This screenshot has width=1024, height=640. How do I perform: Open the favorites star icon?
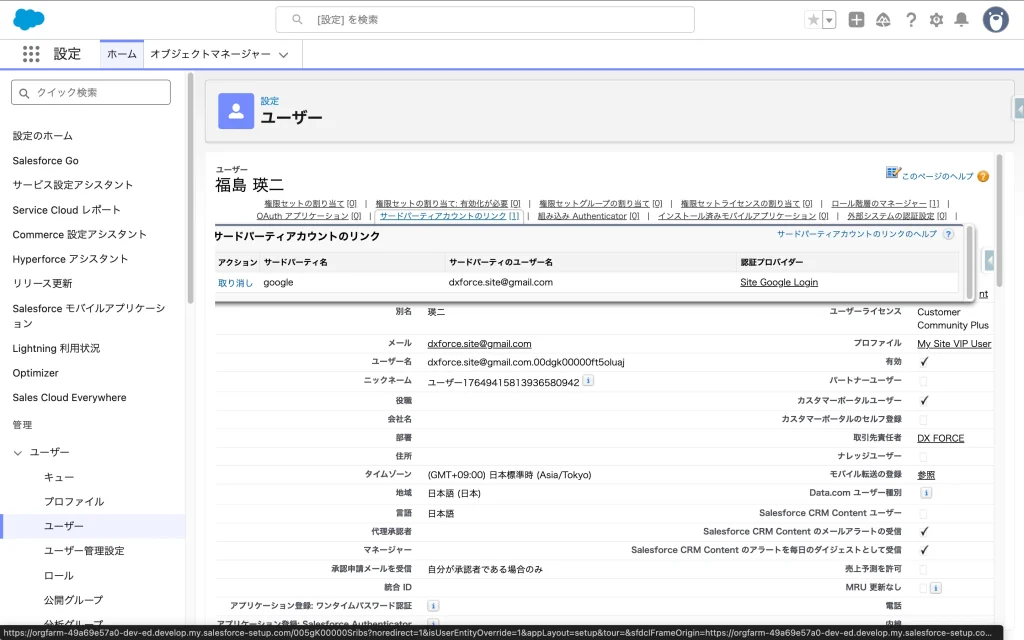tap(813, 20)
